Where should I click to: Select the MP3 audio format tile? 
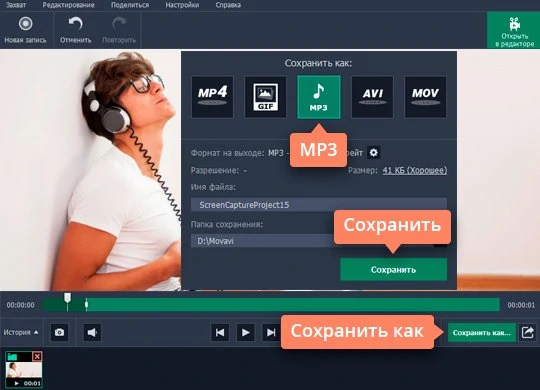pyautogui.click(x=319, y=97)
